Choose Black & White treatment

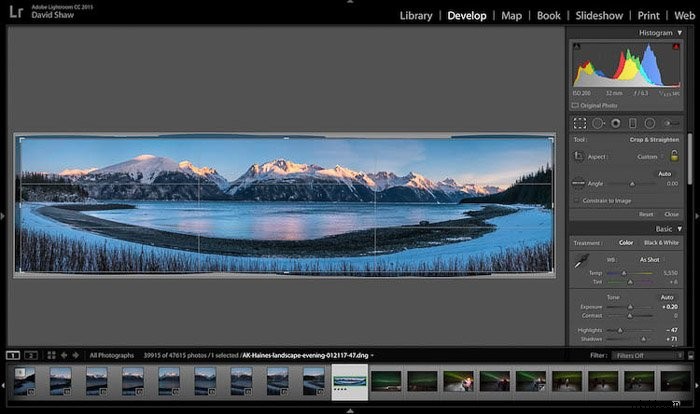pos(661,243)
